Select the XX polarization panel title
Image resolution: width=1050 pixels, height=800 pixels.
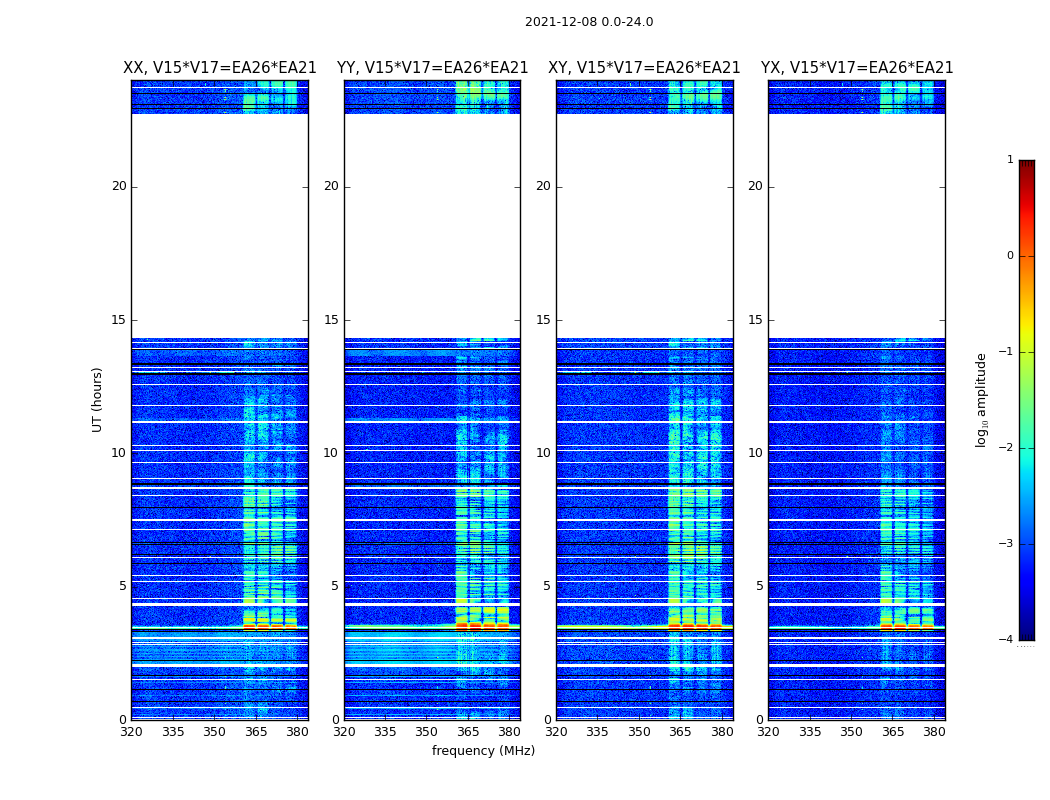tap(219, 68)
